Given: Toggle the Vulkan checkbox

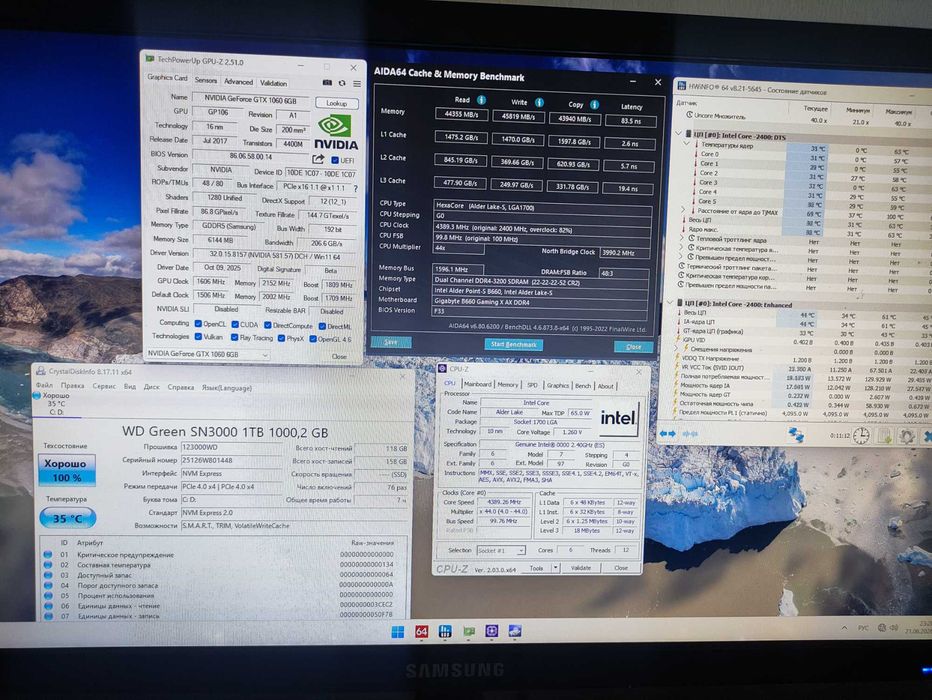Looking at the screenshot, I should pos(198,337).
